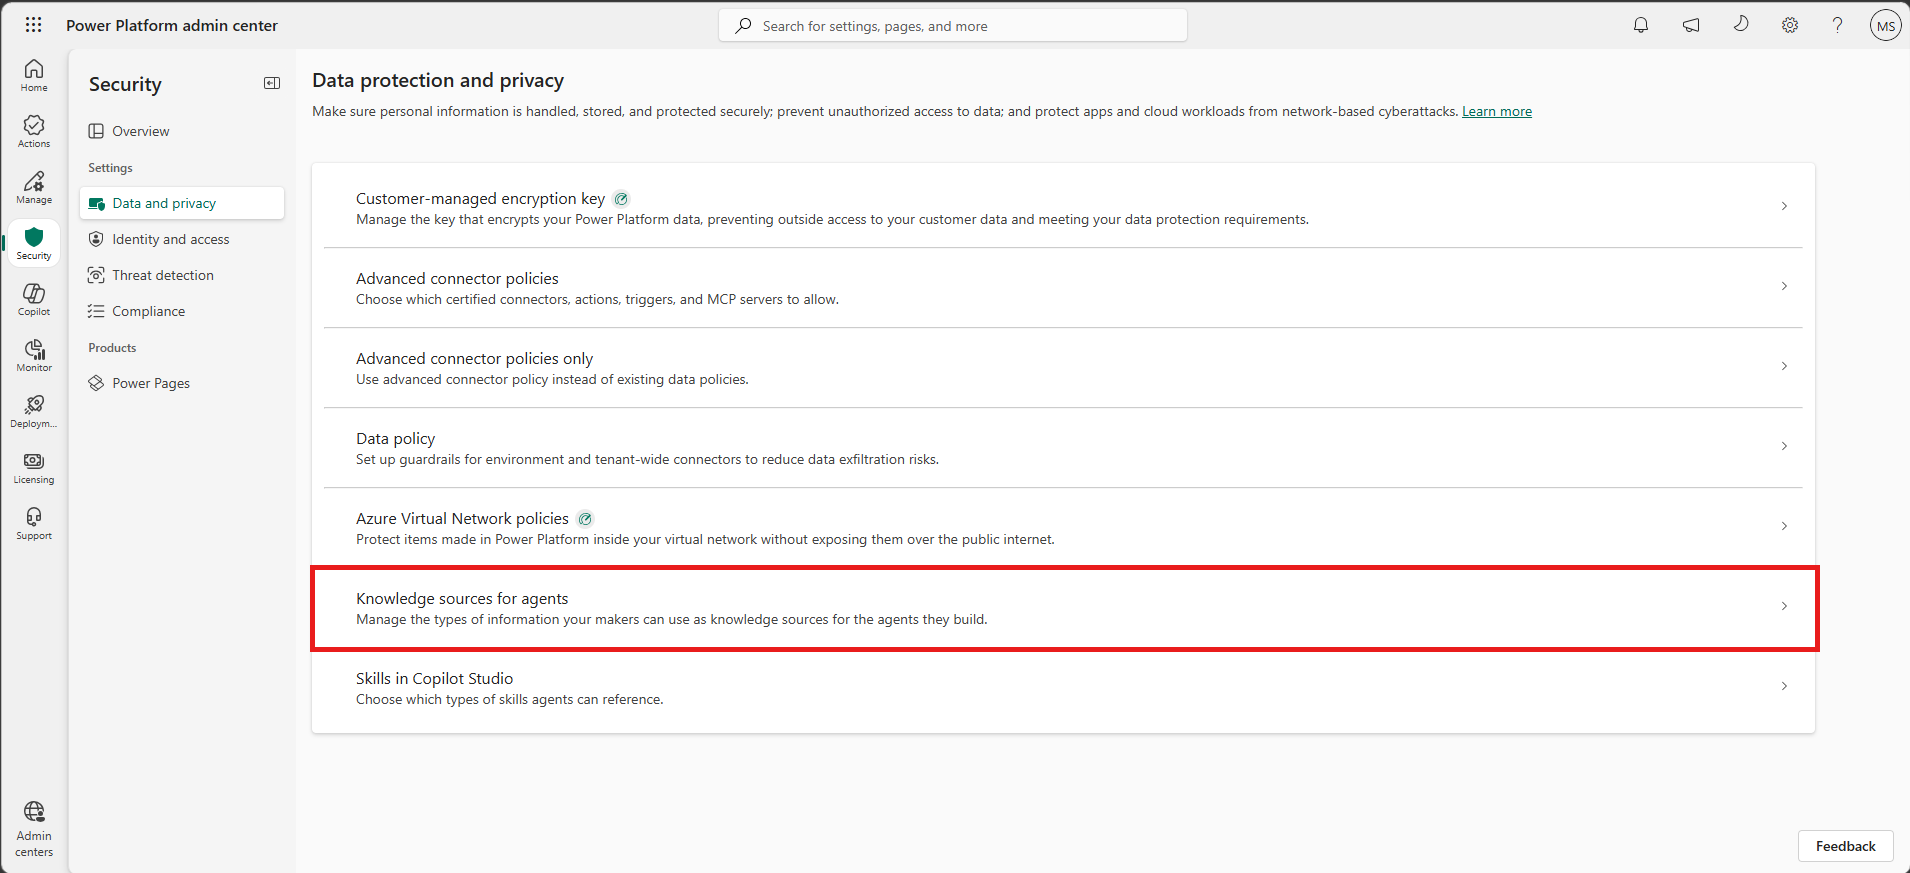Select Compliance menu item
The height and width of the screenshot is (873, 1910).
(x=182, y=311)
